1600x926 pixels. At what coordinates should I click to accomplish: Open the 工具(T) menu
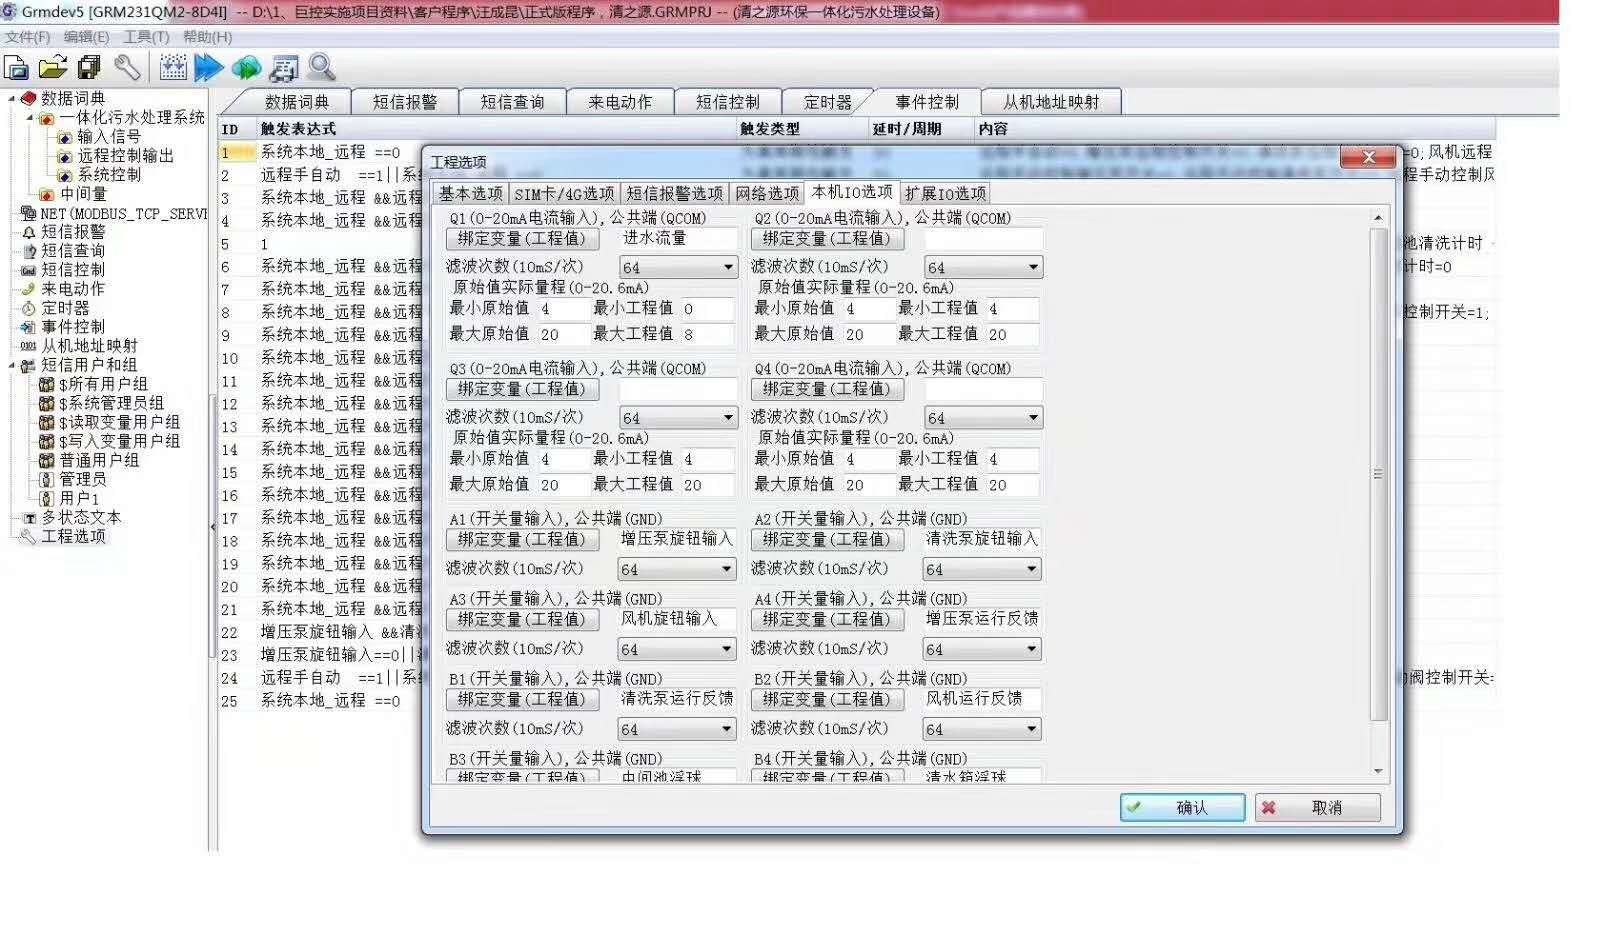point(146,37)
